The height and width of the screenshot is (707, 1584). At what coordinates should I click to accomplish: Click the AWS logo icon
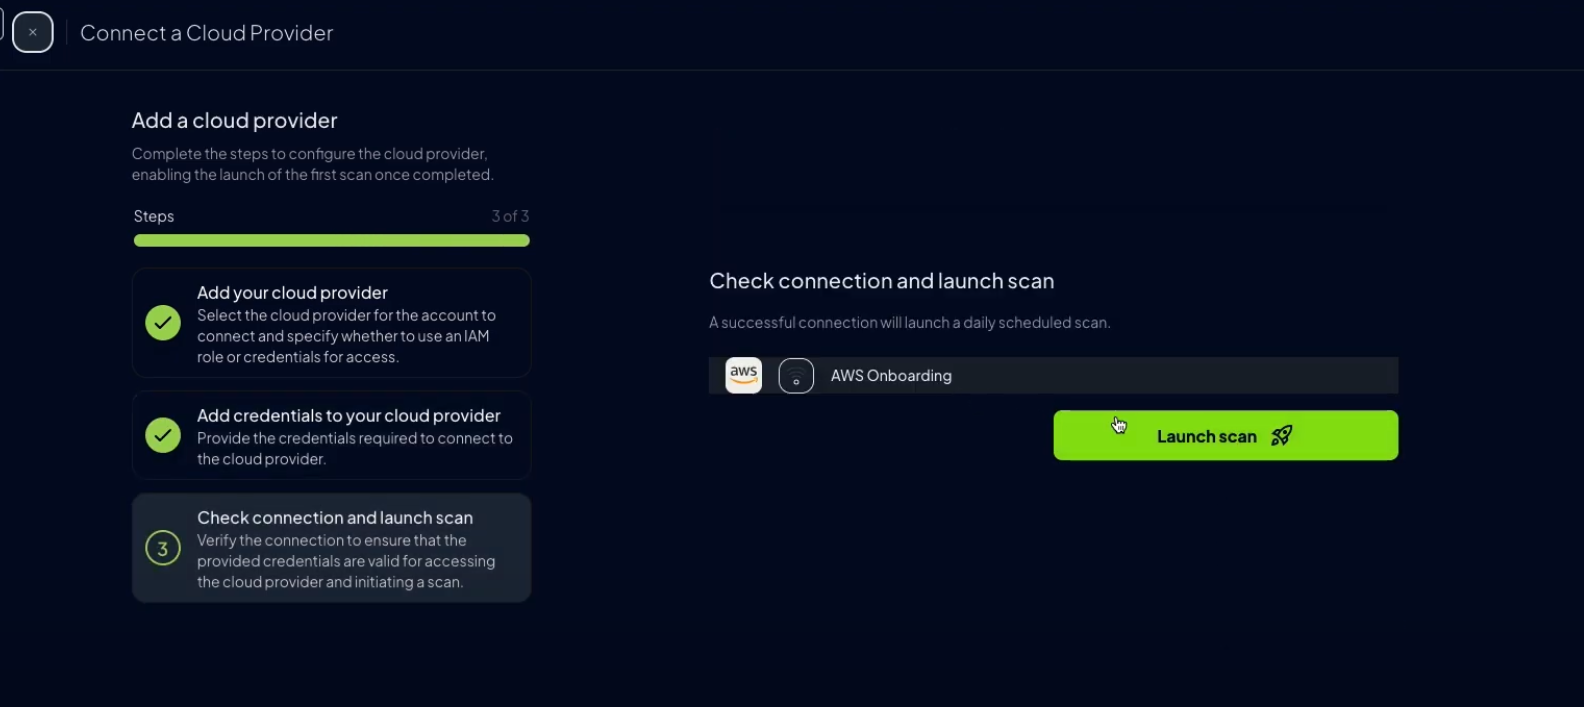[743, 375]
